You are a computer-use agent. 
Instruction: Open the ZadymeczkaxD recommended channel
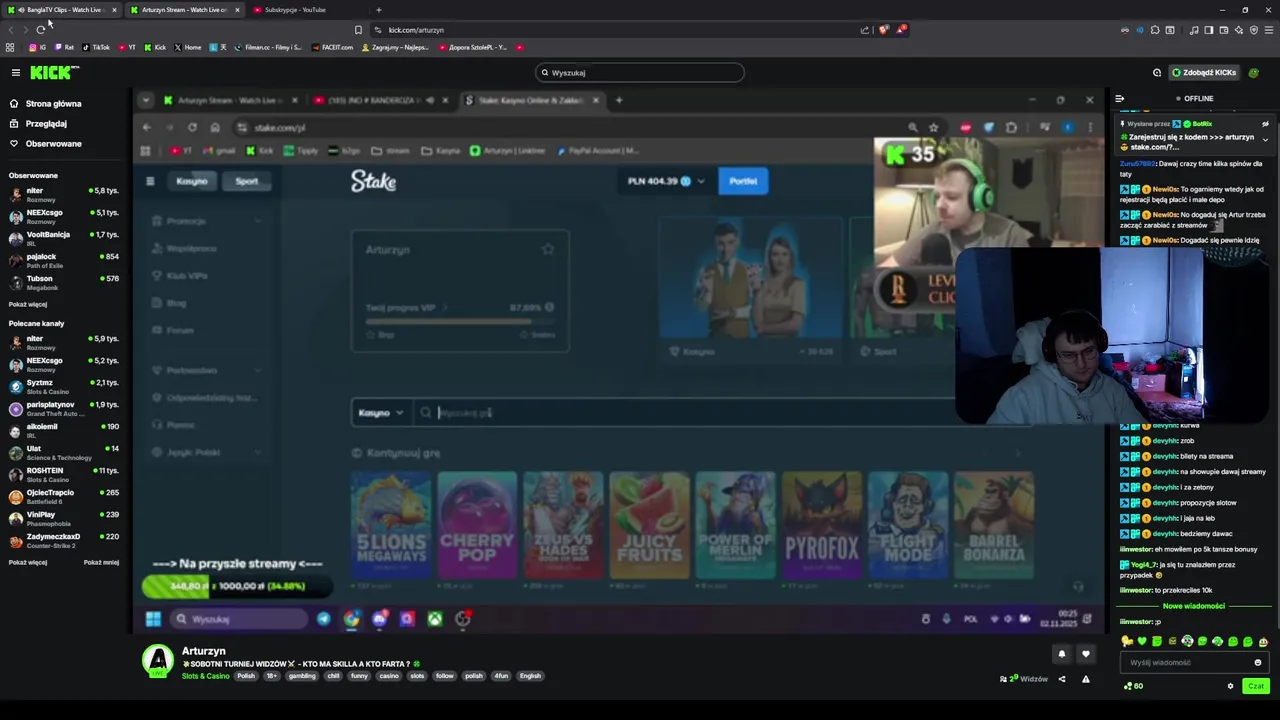(63, 540)
